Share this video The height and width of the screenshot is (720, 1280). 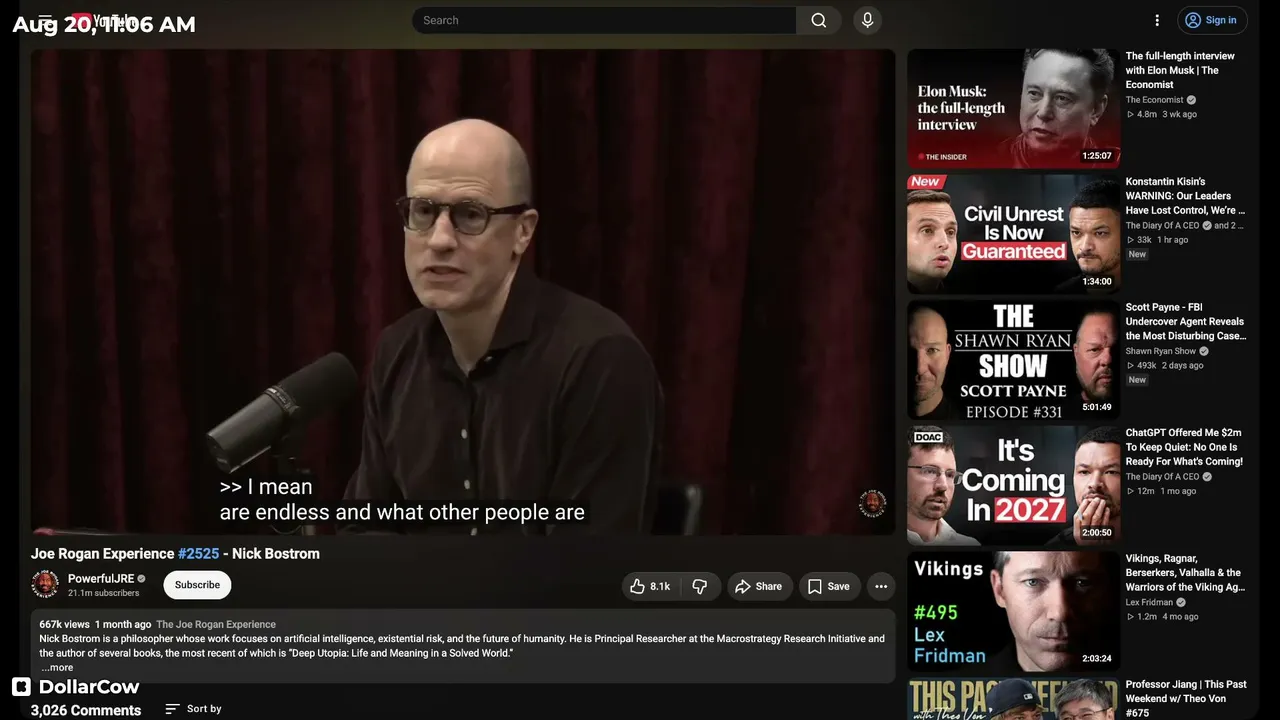tap(759, 586)
